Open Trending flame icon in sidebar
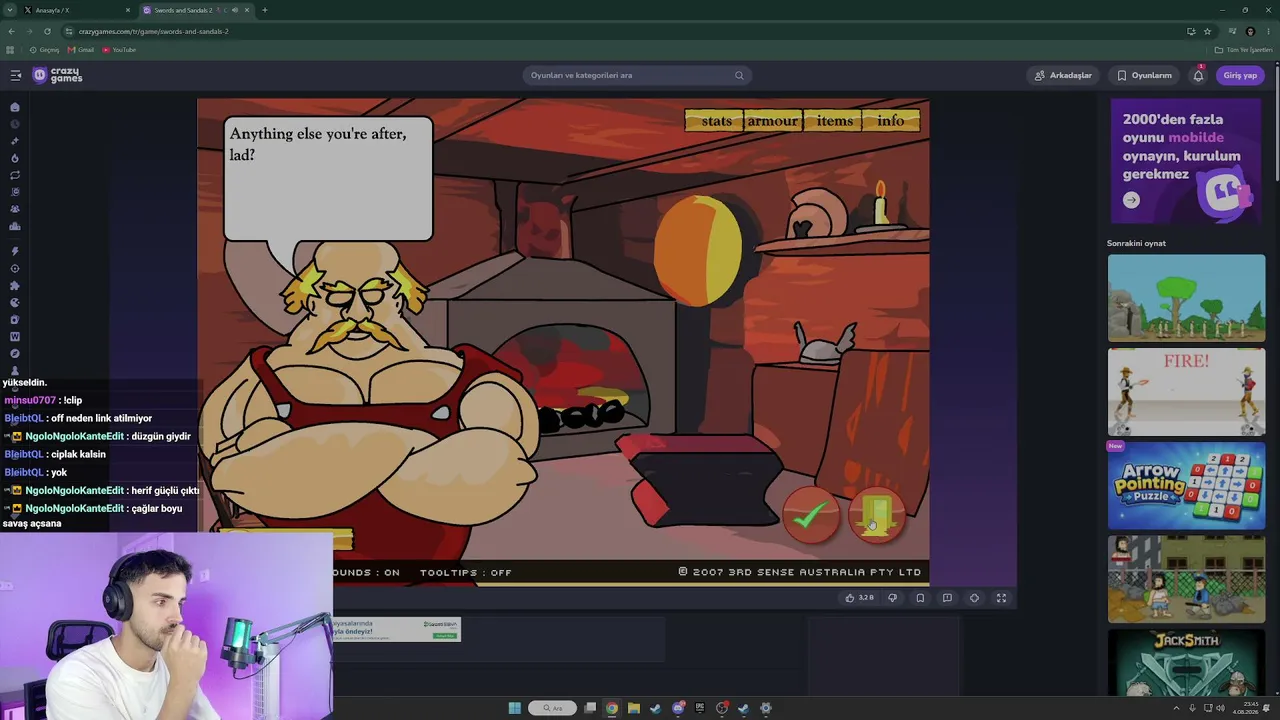The height and width of the screenshot is (720, 1280). (15, 158)
